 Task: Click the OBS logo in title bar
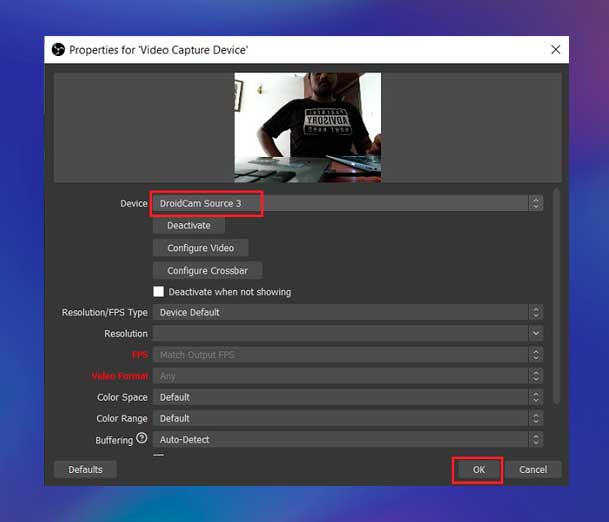[58, 50]
